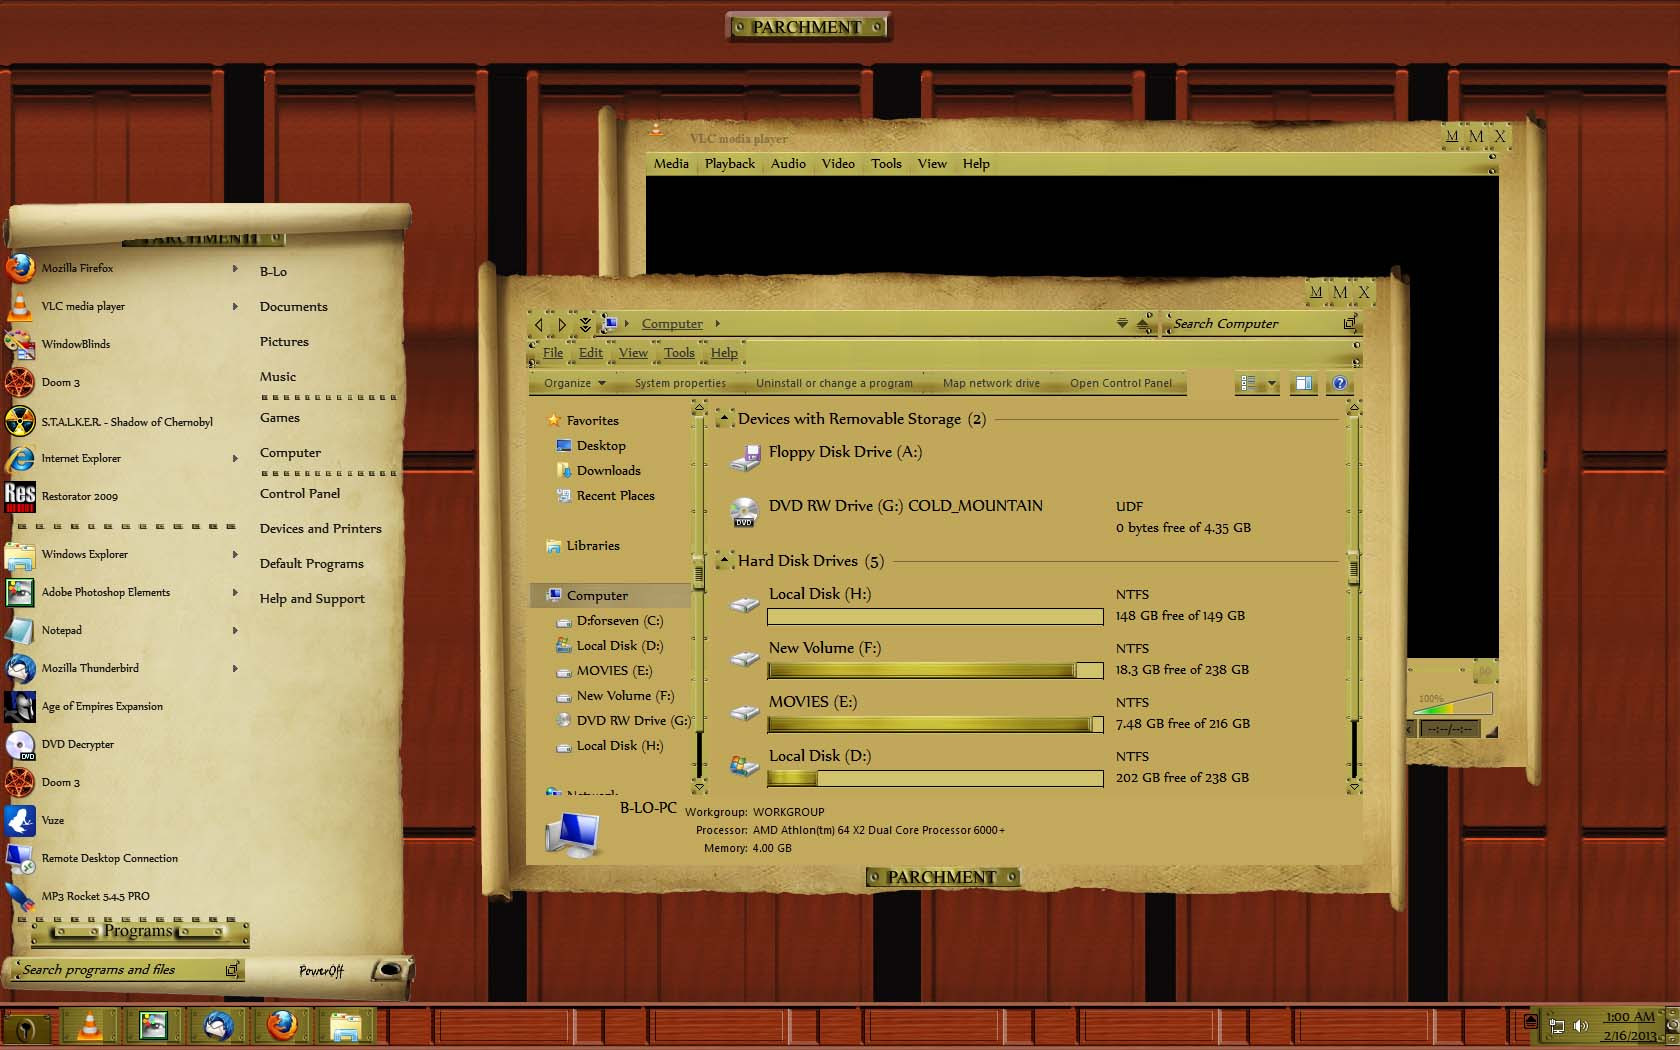This screenshot has width=1680, height=1050.
Task: Open the address bar previous locations dropdown
Action: (x=1122, y=323)
